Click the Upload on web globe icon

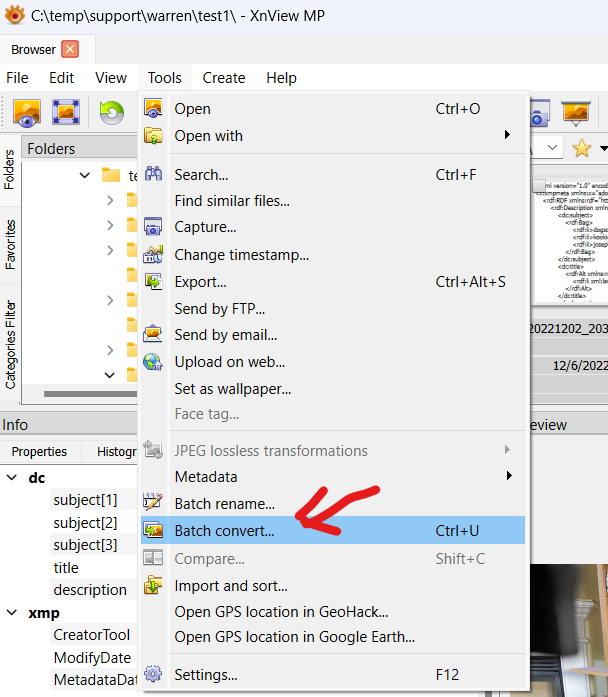tap(153, 361)
